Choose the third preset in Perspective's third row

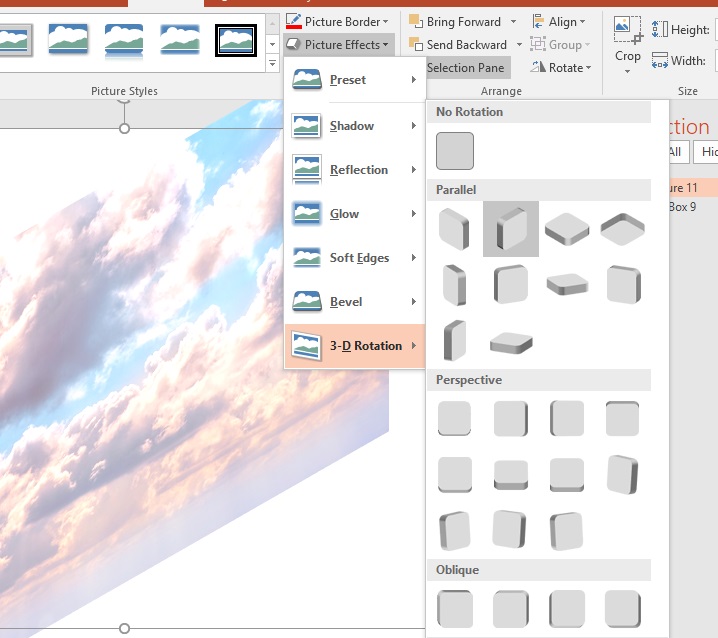click(x=566, y=531)
